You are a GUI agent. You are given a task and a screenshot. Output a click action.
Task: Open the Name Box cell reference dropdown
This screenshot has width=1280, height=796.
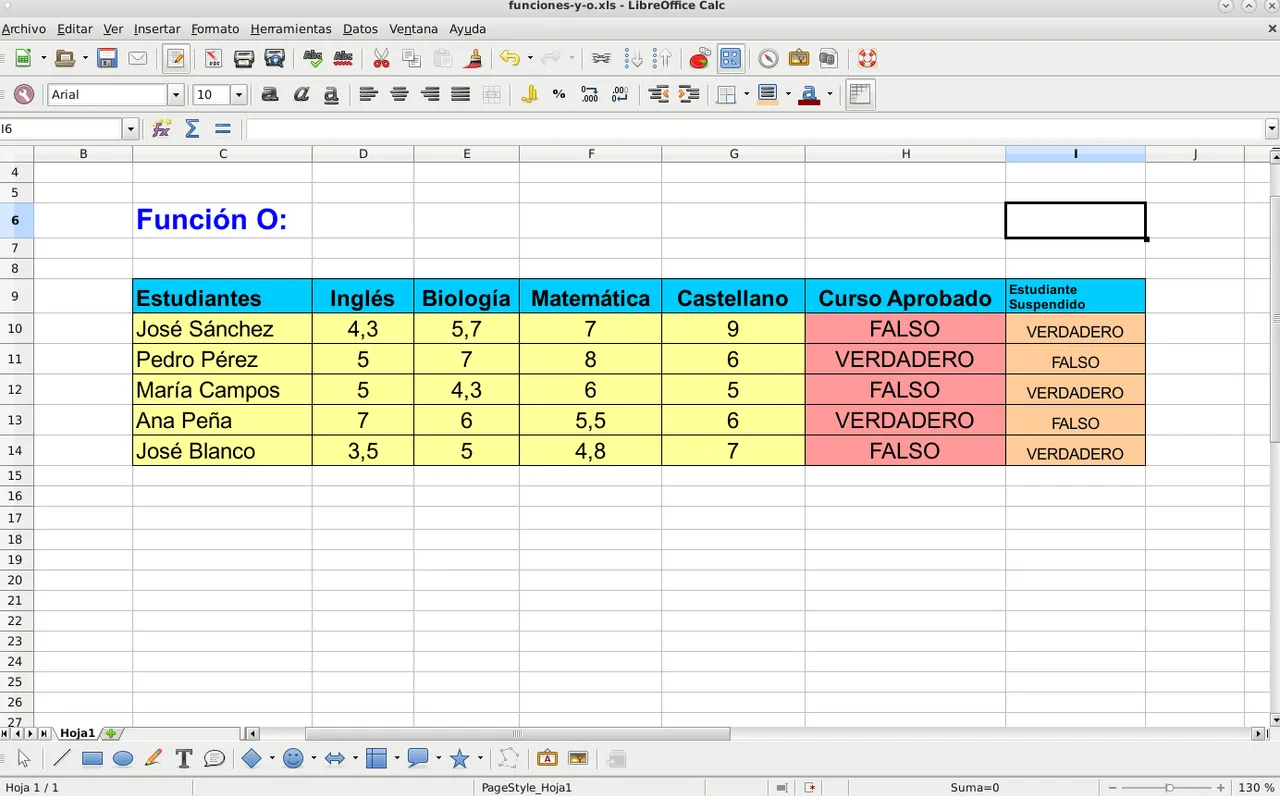(x=130, y=129)
